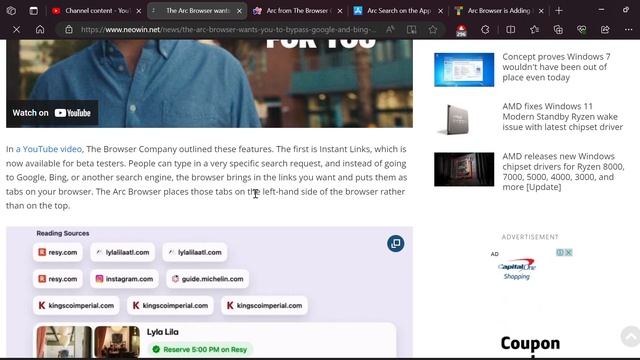The height and width of the screenshot is (360, 640).
Task: Switch to Channel content YouTube tab
Action: [96, 11]
